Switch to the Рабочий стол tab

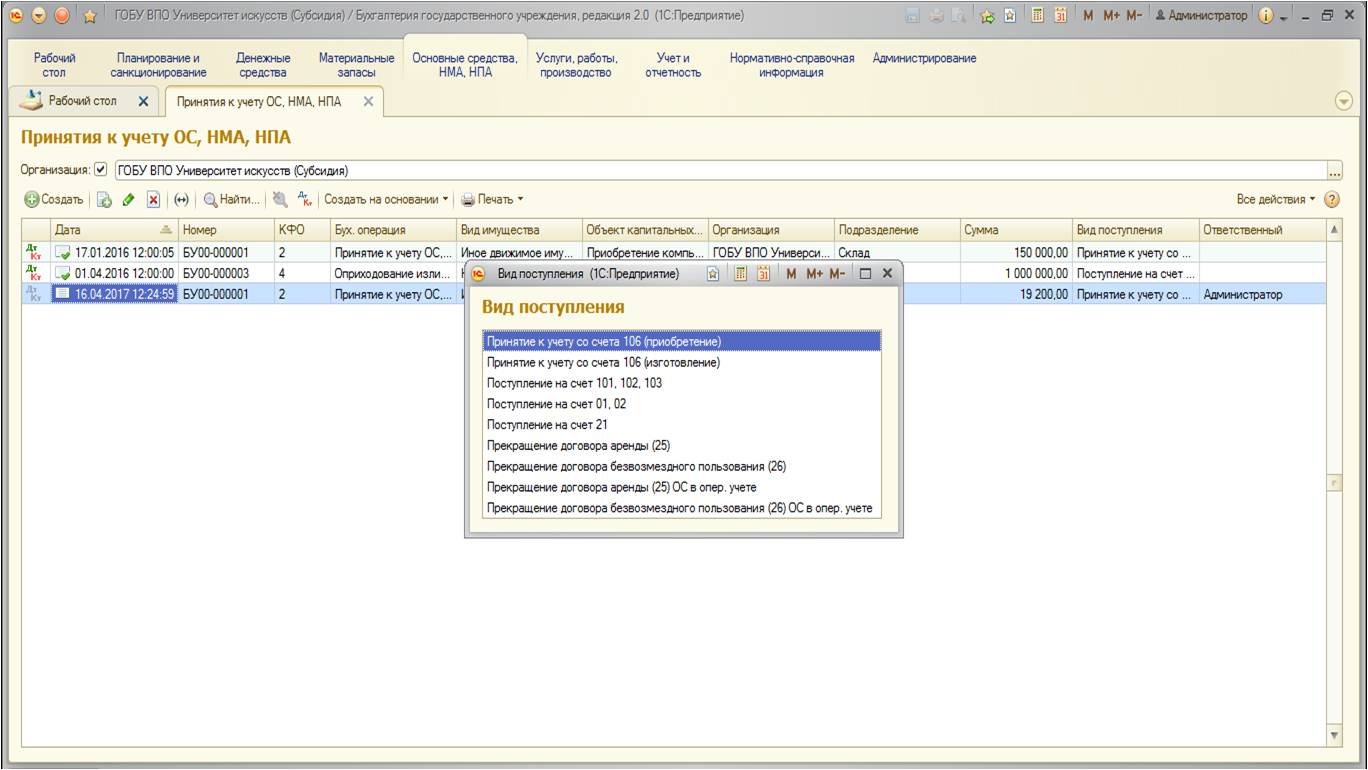[x=83, y=101]
